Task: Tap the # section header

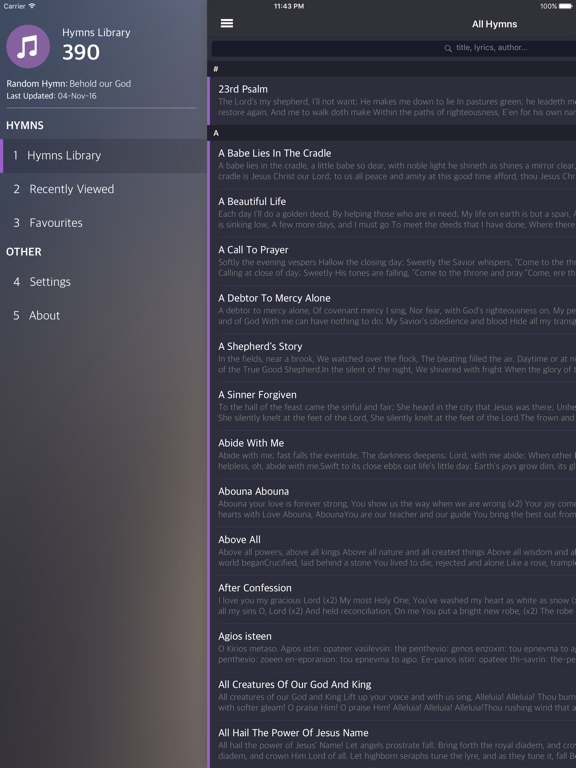Action: tap(392, 69)
